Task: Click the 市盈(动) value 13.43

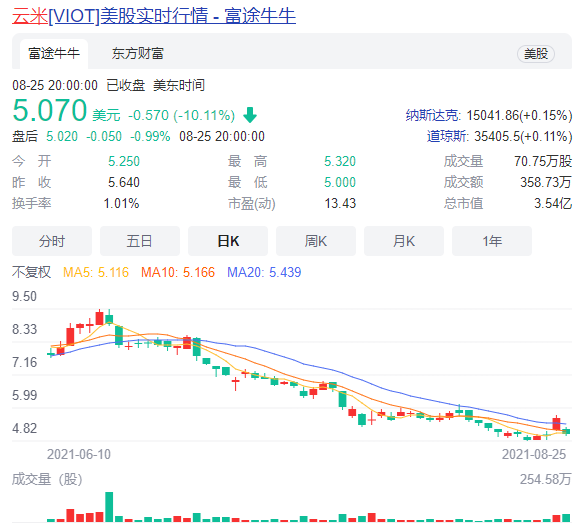Action: click(340, 203)
